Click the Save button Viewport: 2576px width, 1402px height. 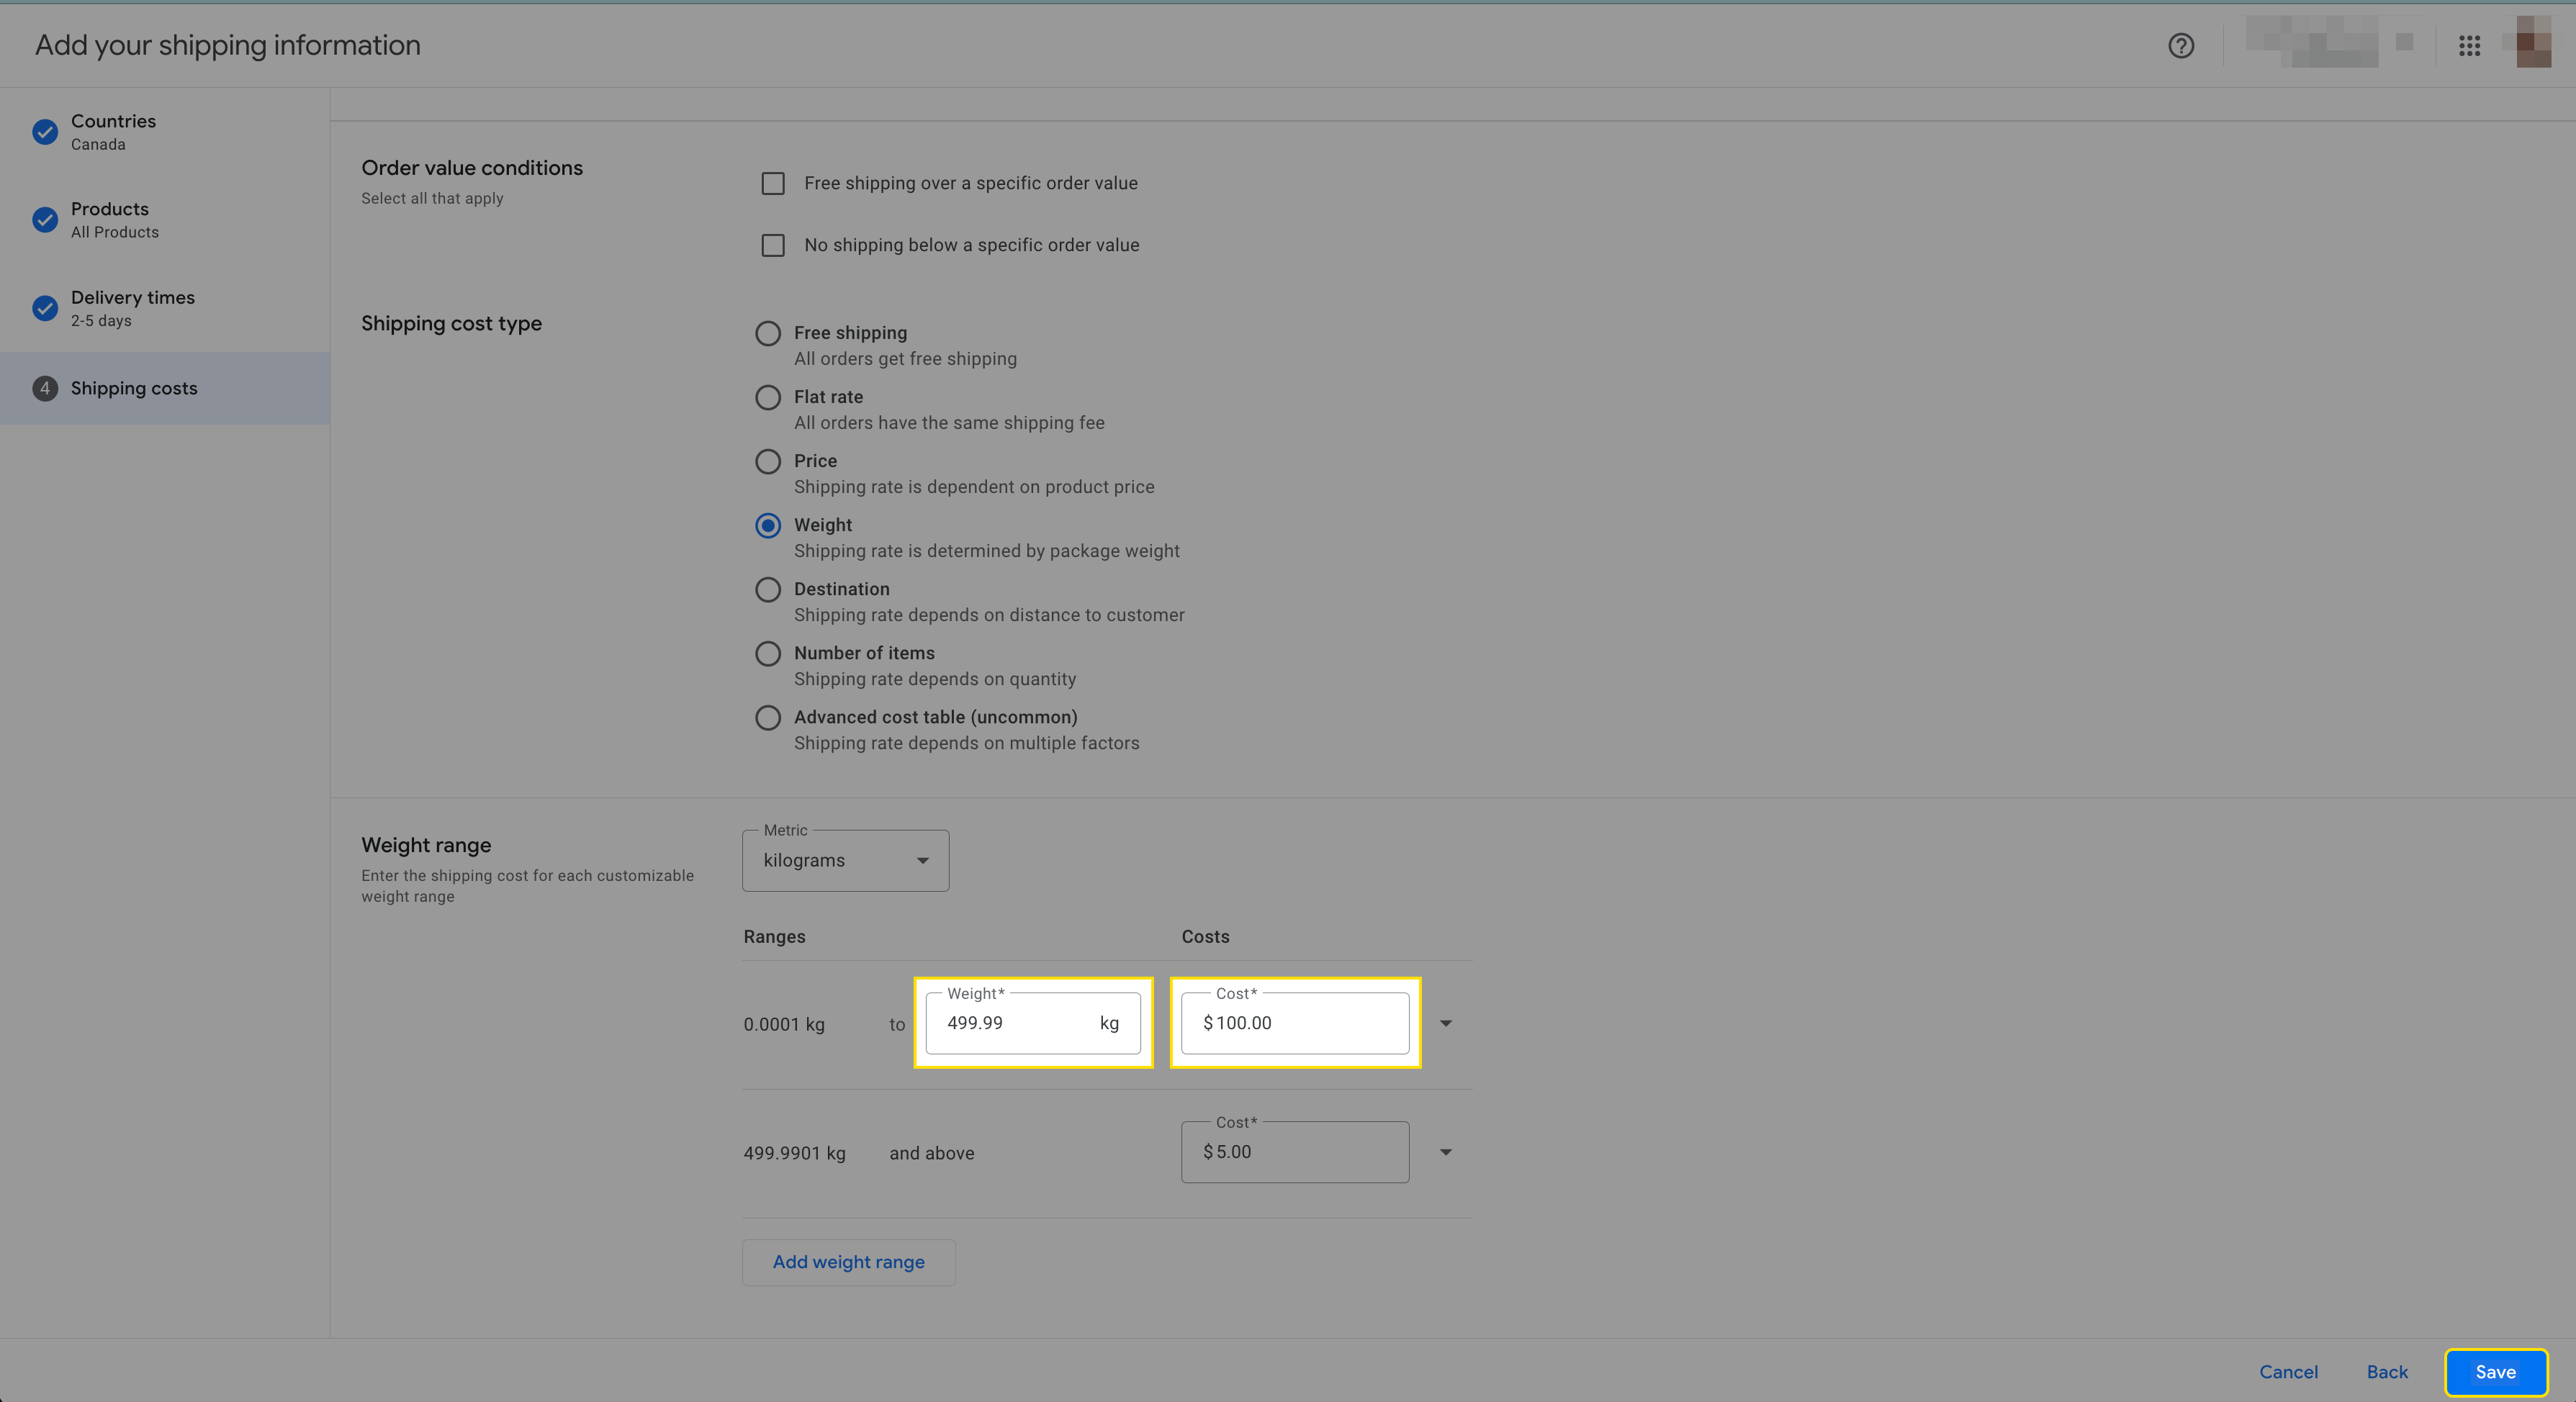(x=2495, y=1372)
